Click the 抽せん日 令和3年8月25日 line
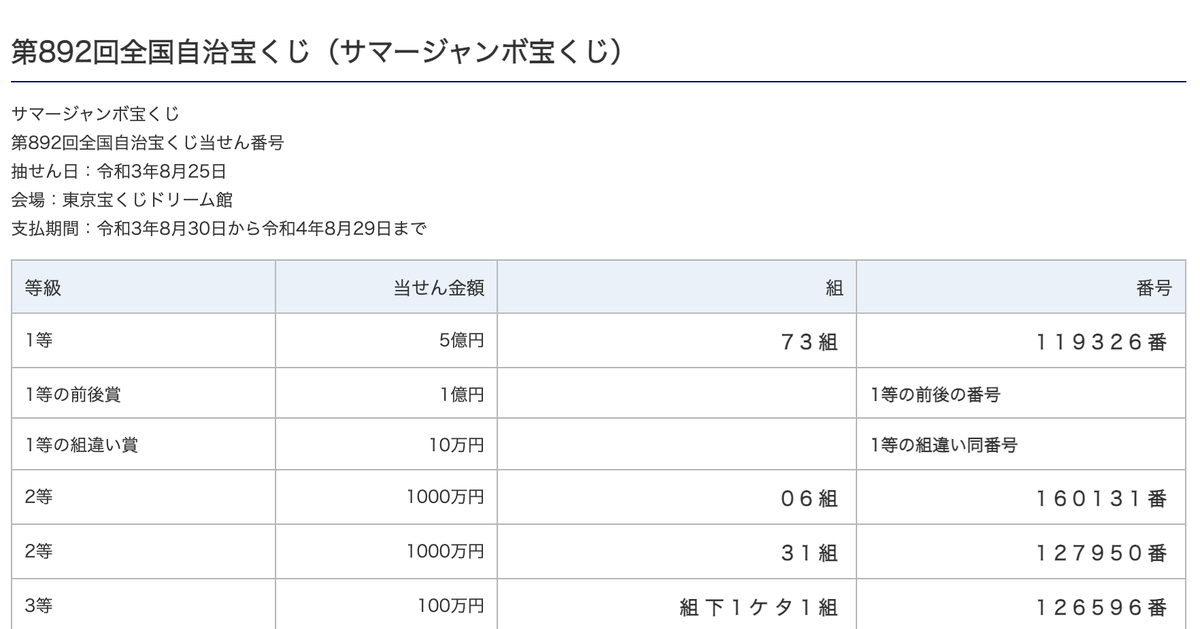1200x629 pixels. pos(119,171)
